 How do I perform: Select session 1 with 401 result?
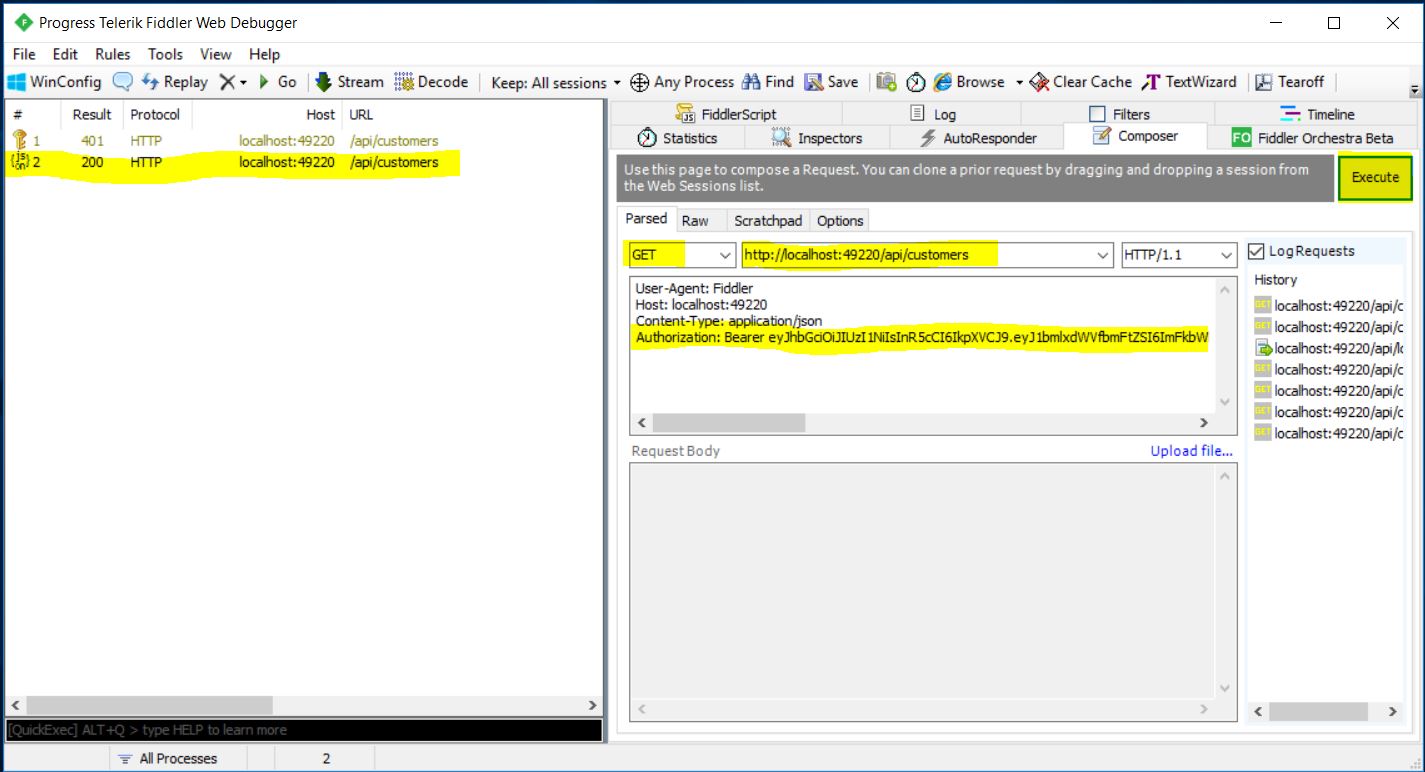point(302,141)
